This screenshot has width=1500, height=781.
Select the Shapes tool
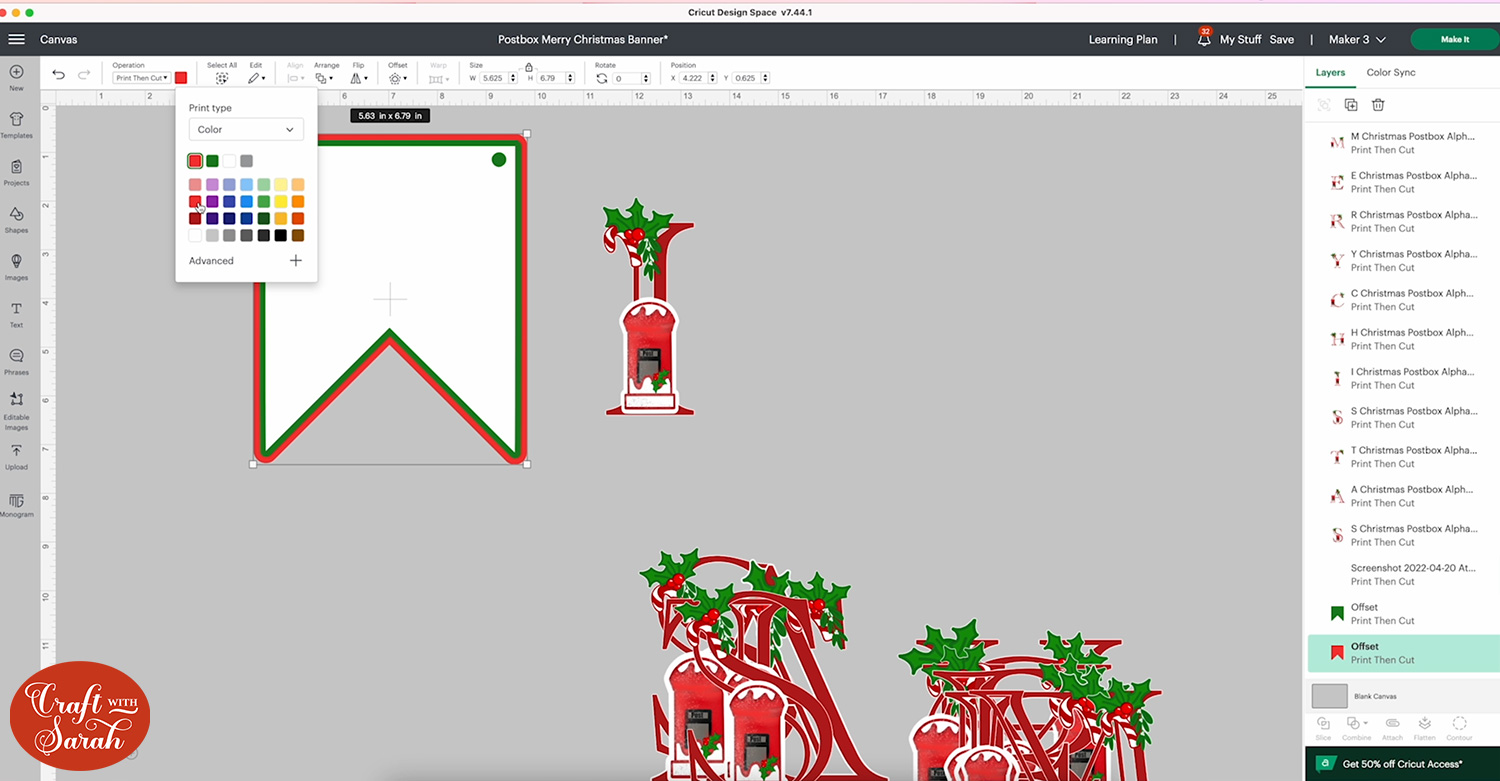(x=16, y=218)
